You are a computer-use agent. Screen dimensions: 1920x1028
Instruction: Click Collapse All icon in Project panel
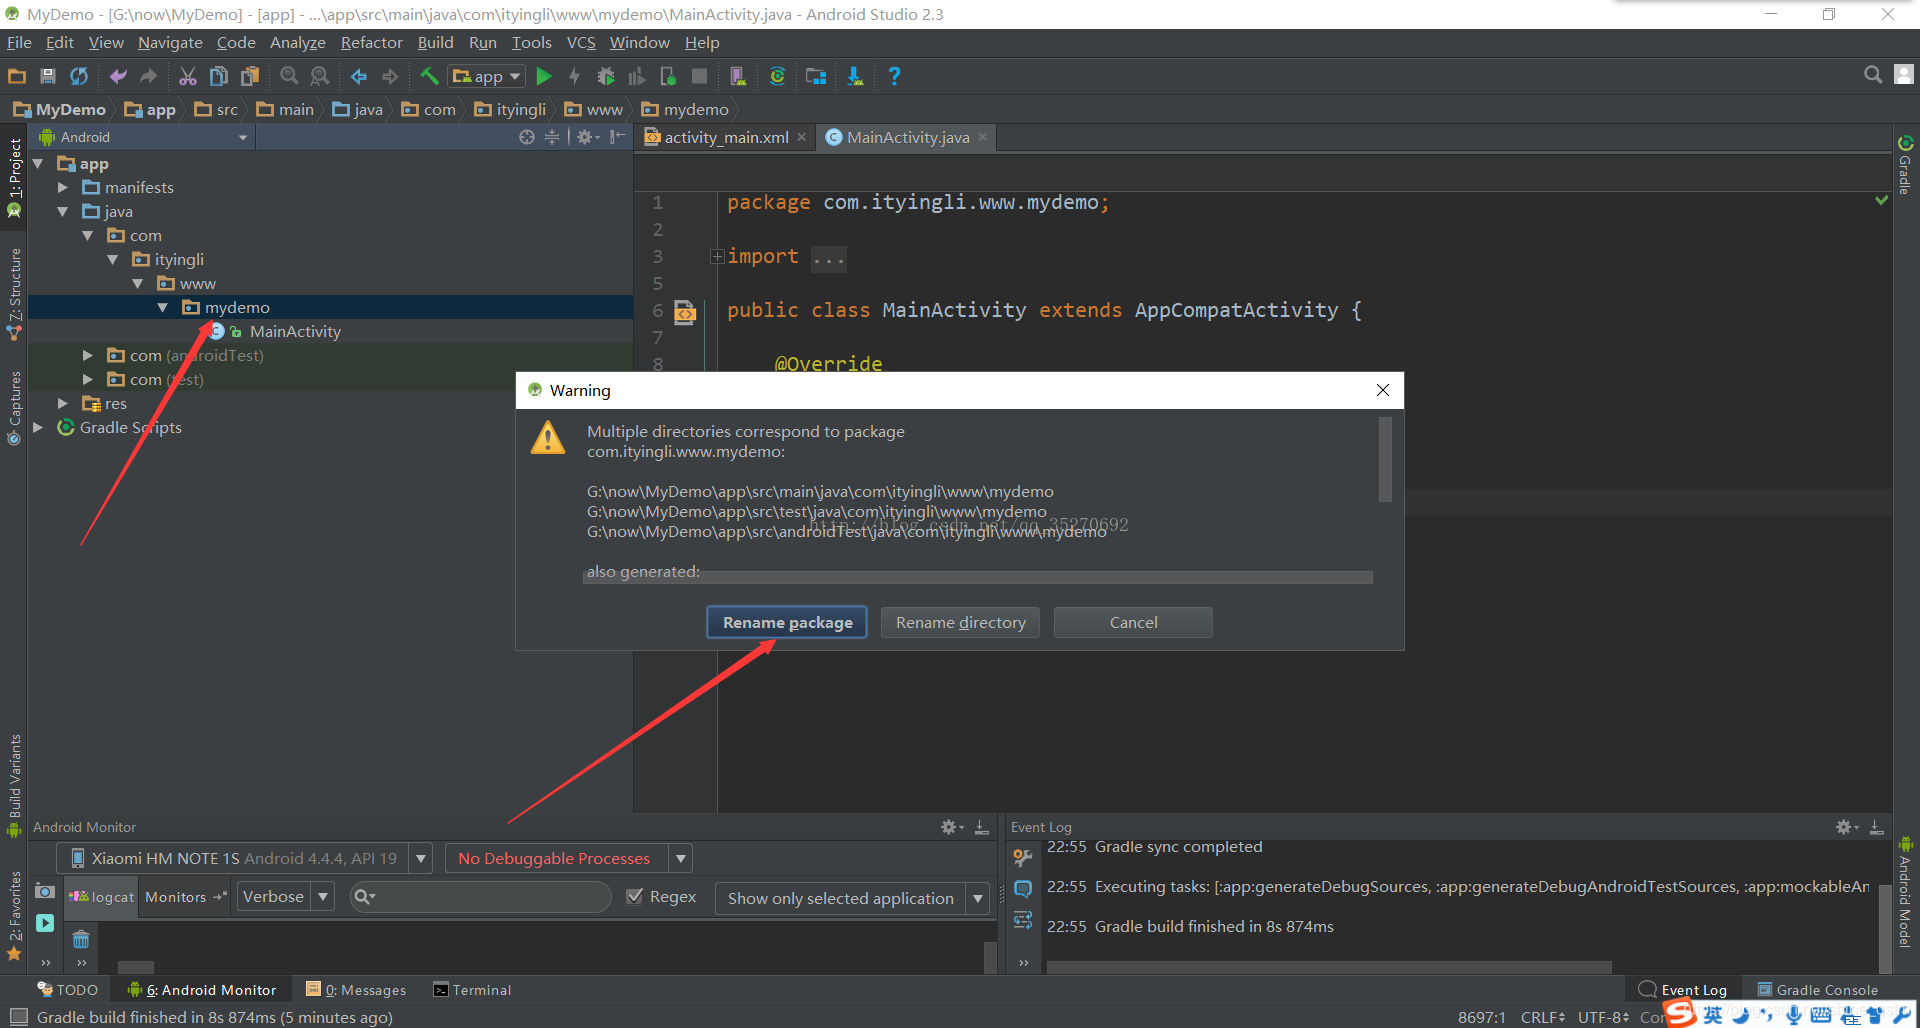552,137
